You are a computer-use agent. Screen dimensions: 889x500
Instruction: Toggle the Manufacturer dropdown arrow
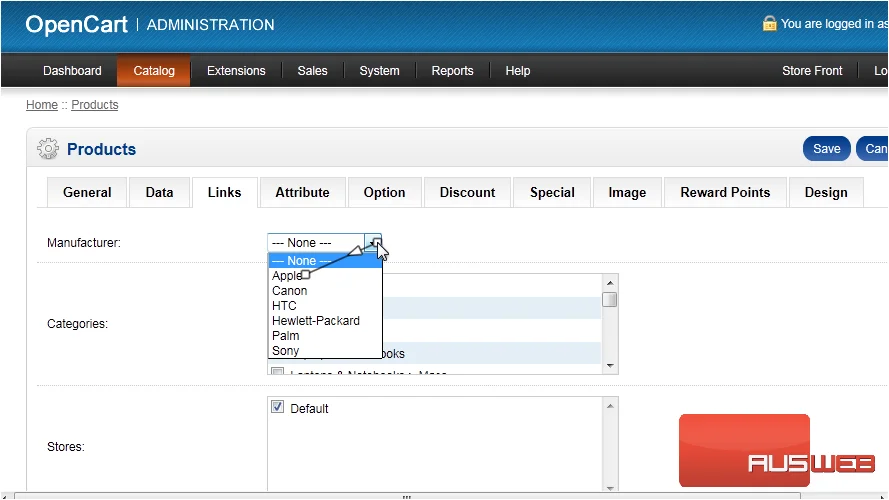[x=373, y=243]
